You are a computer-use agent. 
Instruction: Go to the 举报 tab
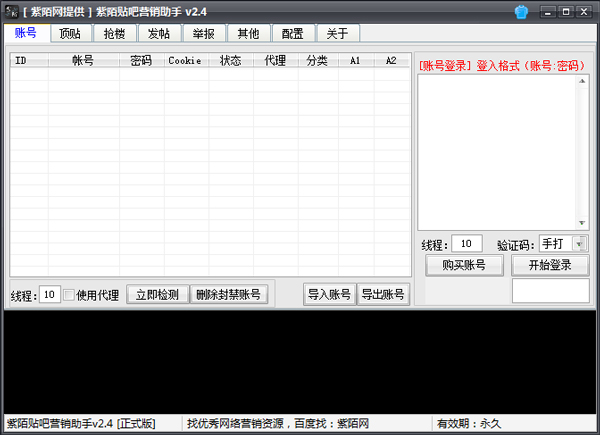pos(202,33)
